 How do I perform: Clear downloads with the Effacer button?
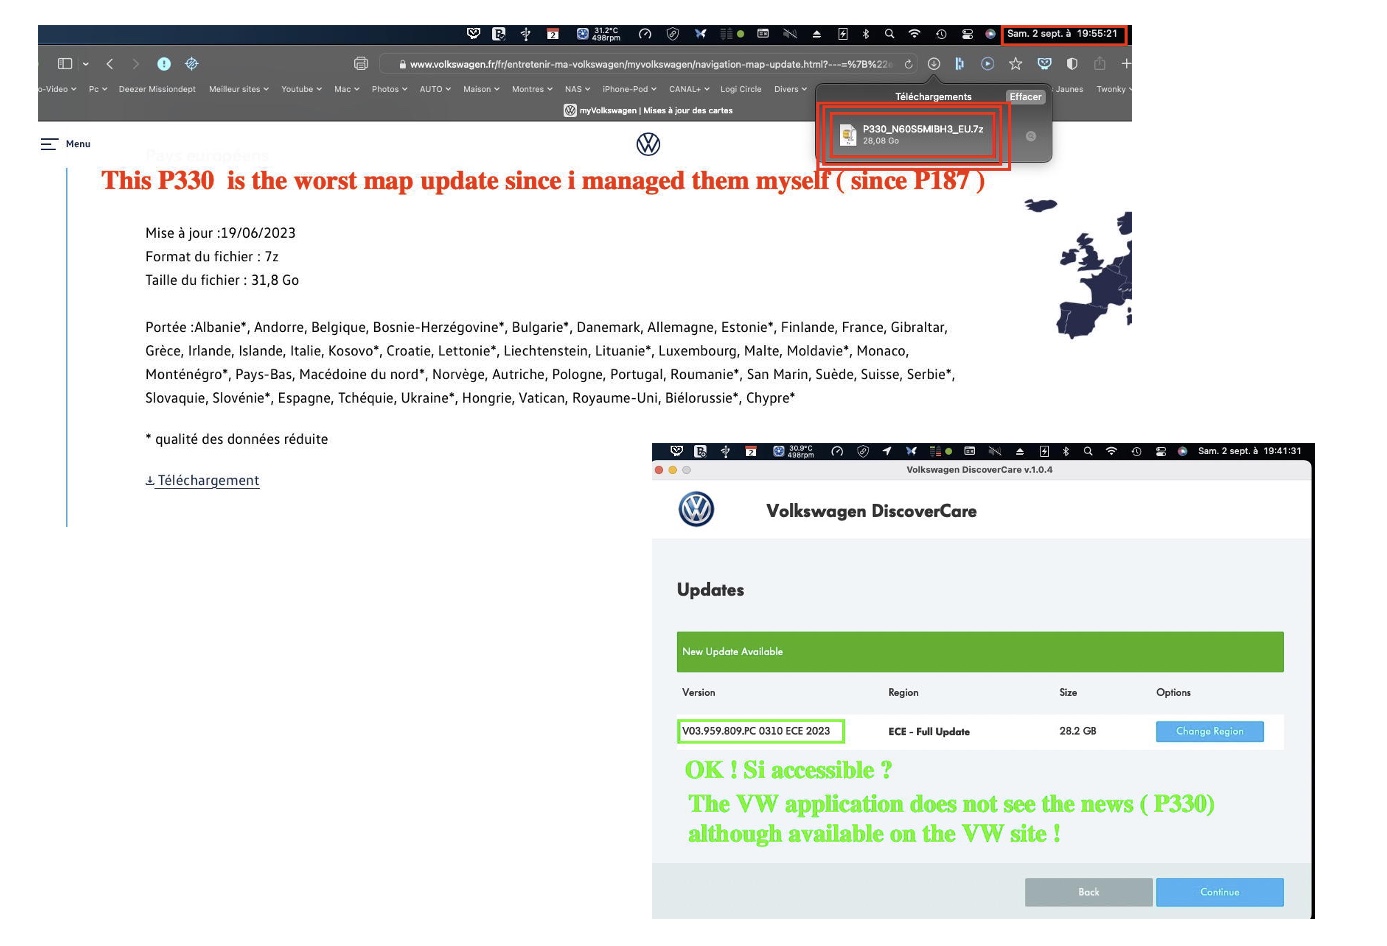point(1025,97)
